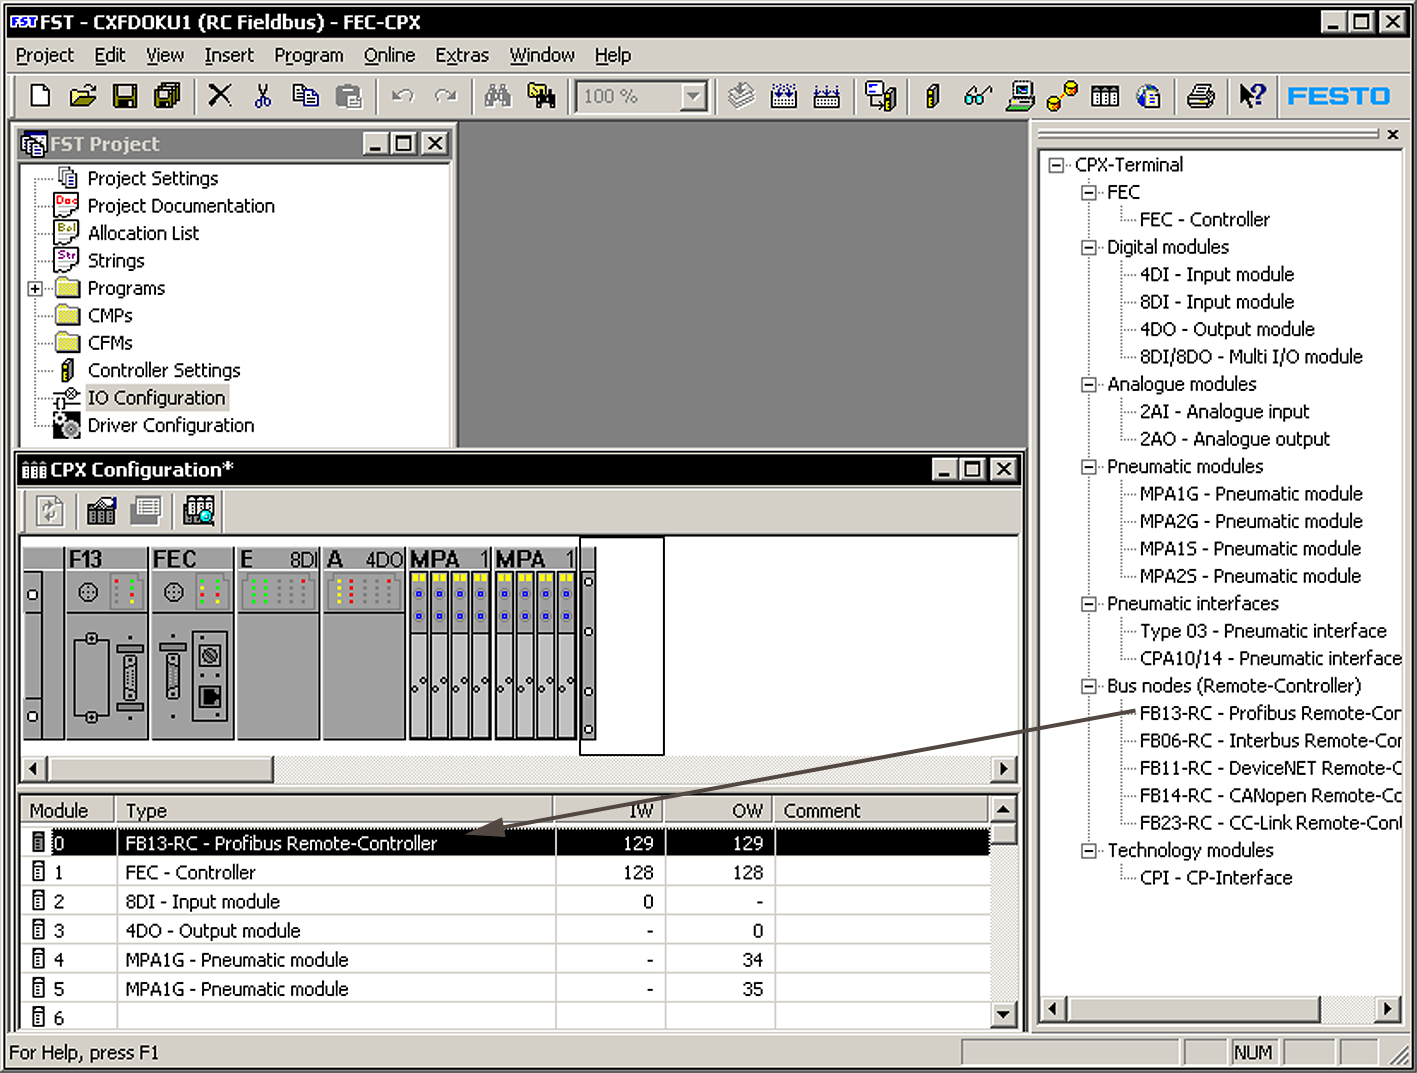This screenshot has width=1417, height=1073.
Task: Click the Type column header
Action: pyautogui.click(x=335, y=810)
